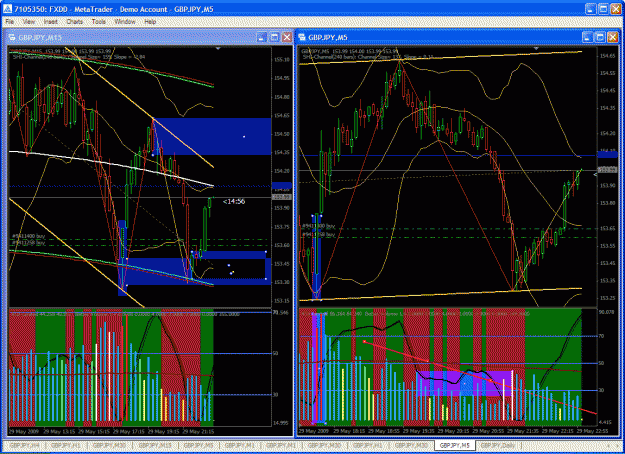Maximize the main MetaTrader window
The height and width of the screenshot is (454, 625).
[x=603, y=9]
